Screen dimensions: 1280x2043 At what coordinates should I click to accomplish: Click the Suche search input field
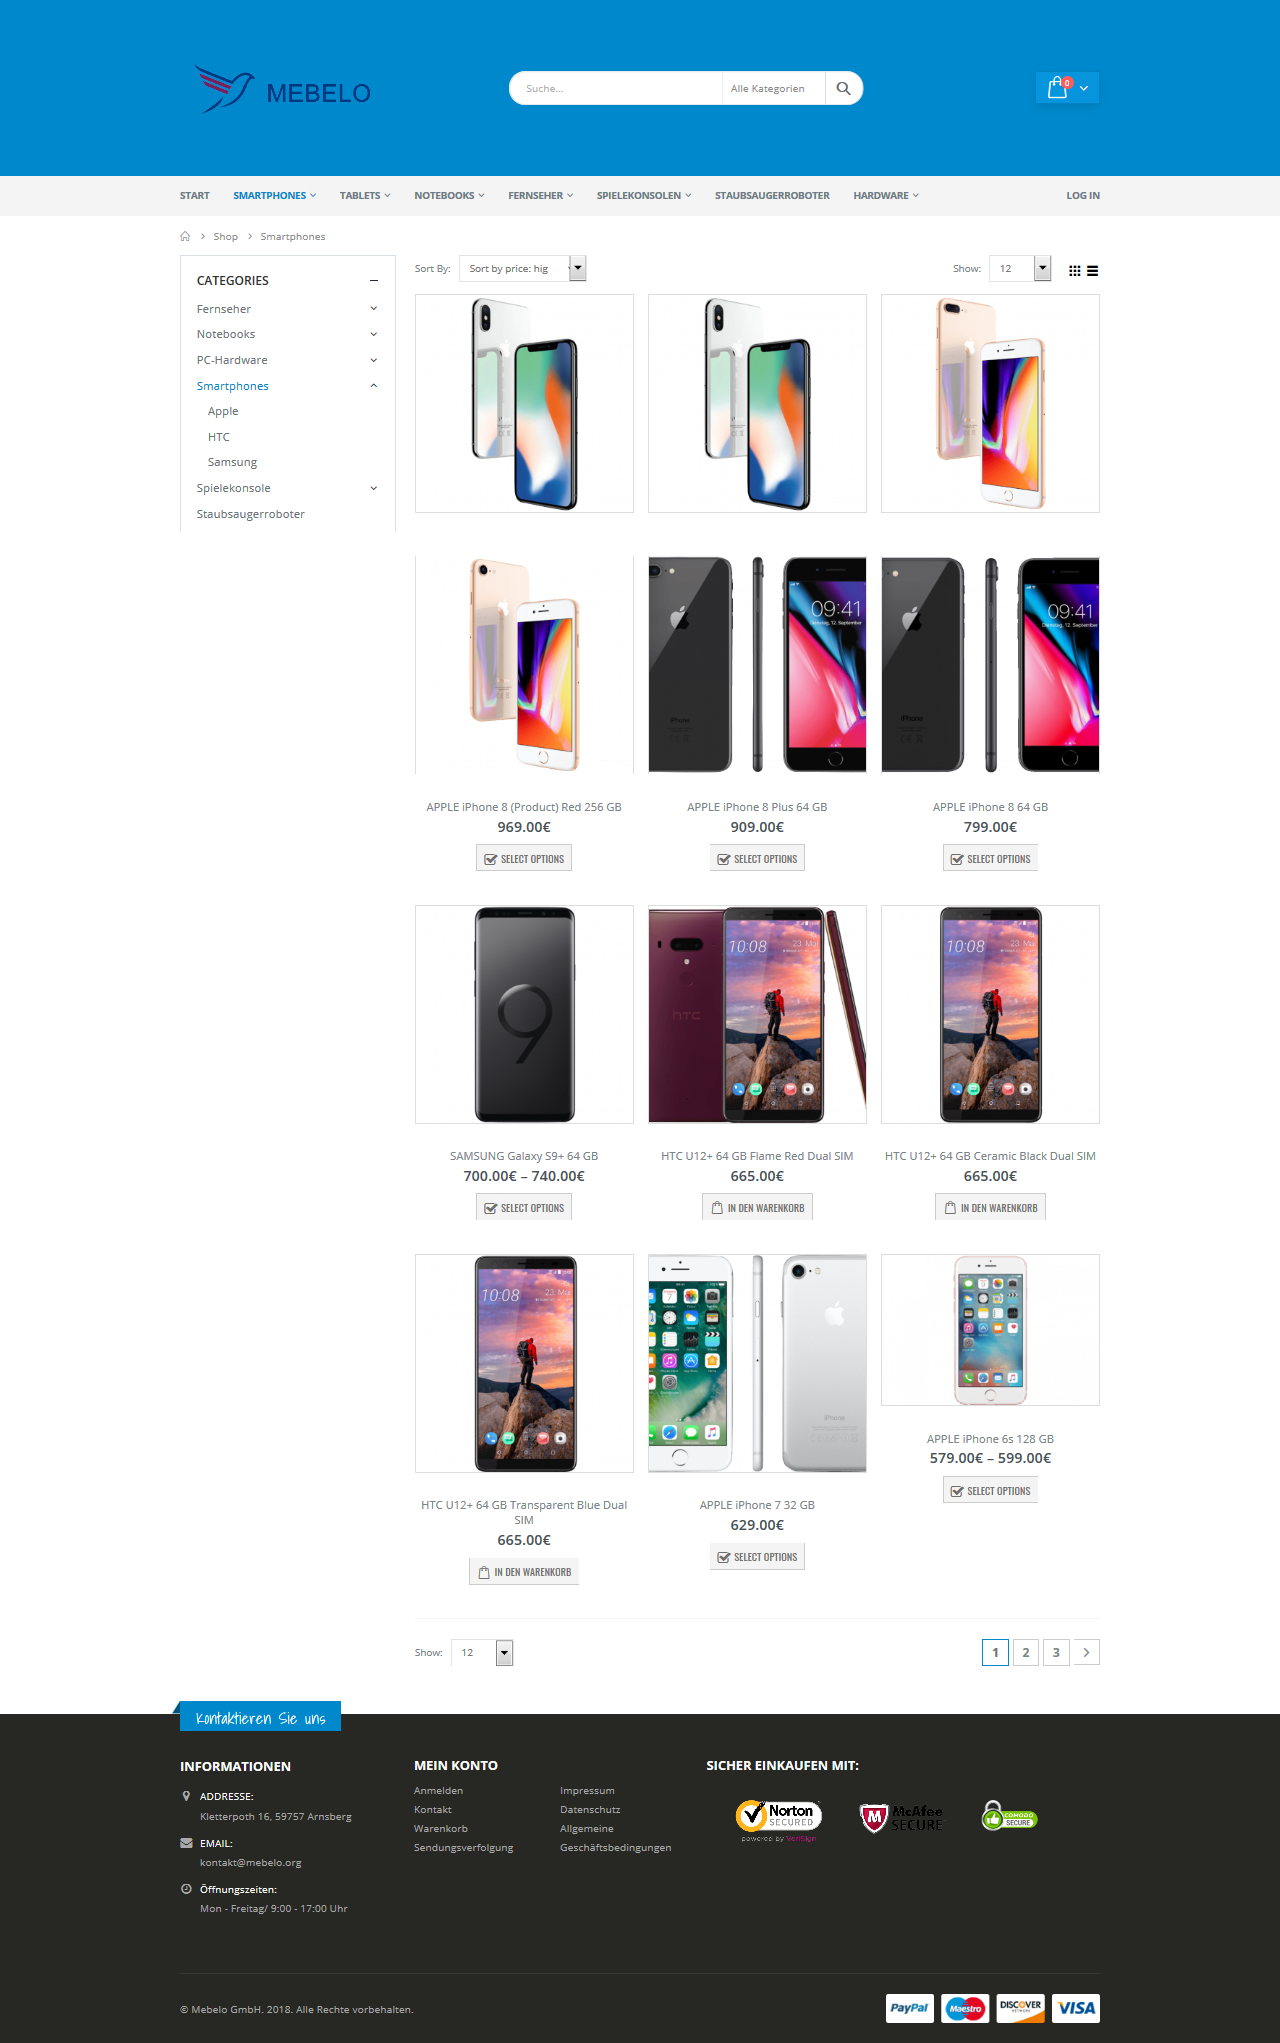click(615, 88)
